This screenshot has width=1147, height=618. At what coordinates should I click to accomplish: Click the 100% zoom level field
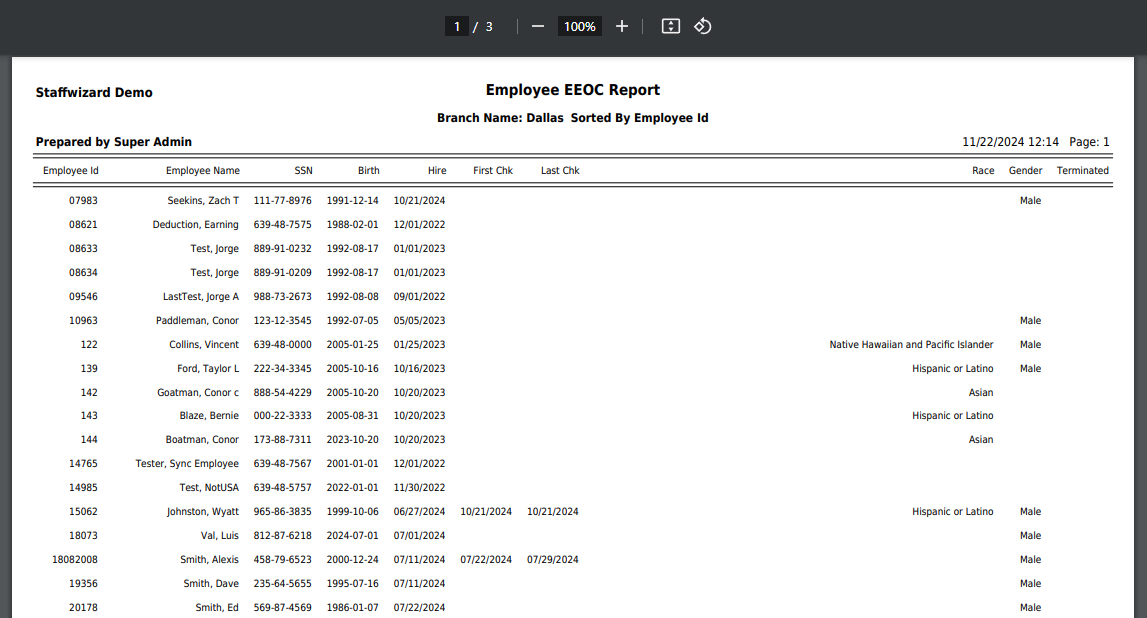coord(580,26)
